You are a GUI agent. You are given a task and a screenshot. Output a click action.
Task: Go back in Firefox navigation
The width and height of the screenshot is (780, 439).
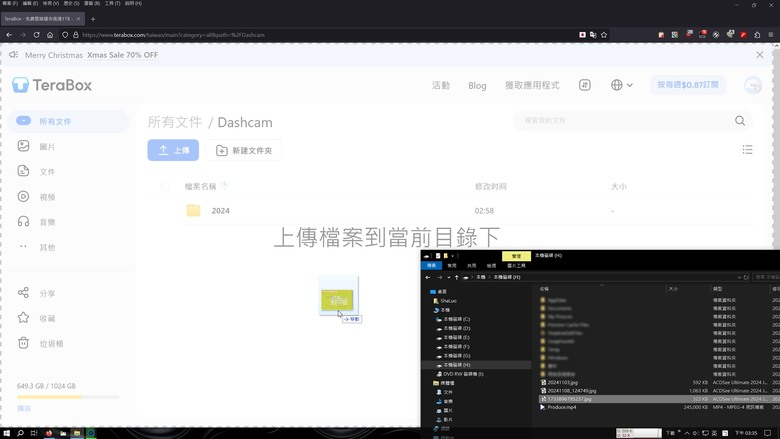(9, 35)
